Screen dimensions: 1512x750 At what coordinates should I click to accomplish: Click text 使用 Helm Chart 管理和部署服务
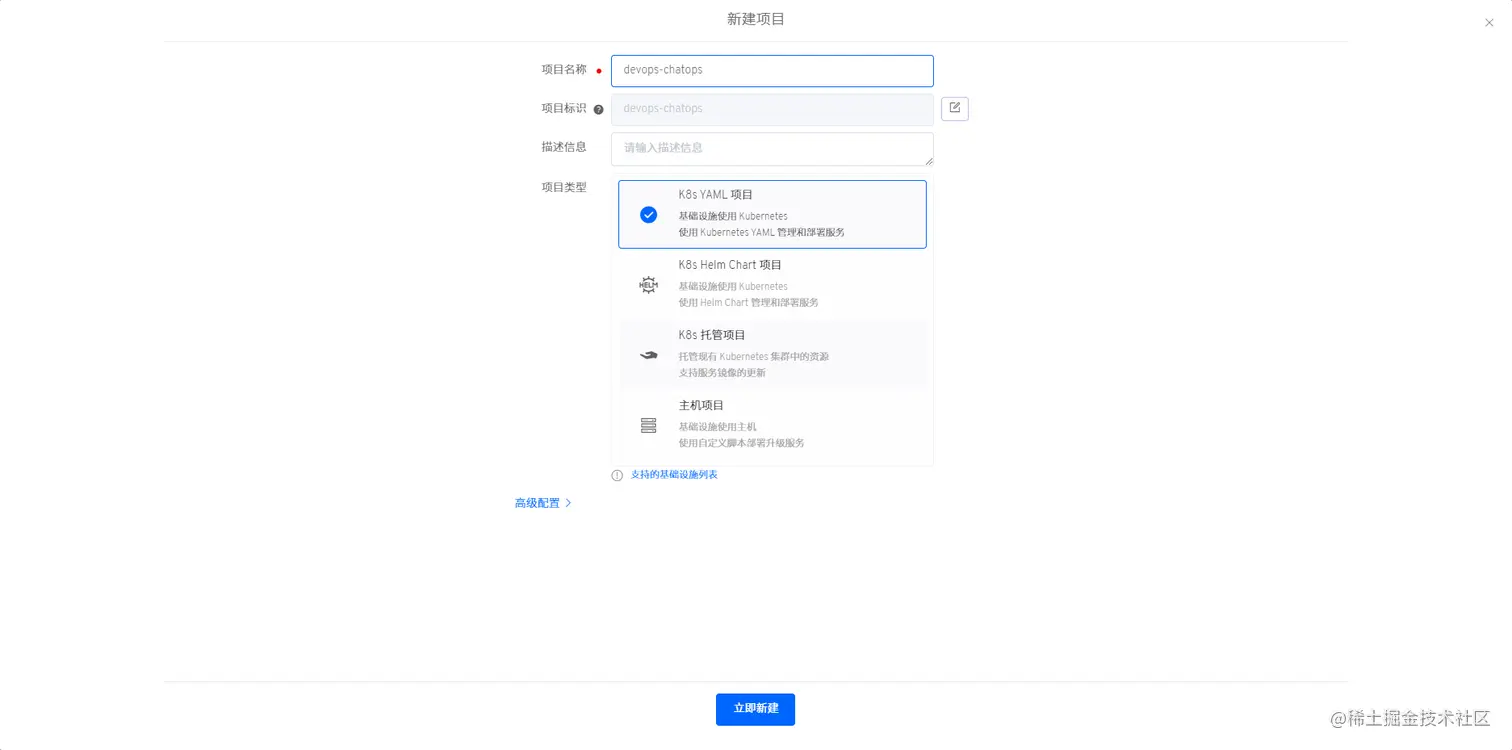(748, 303)
